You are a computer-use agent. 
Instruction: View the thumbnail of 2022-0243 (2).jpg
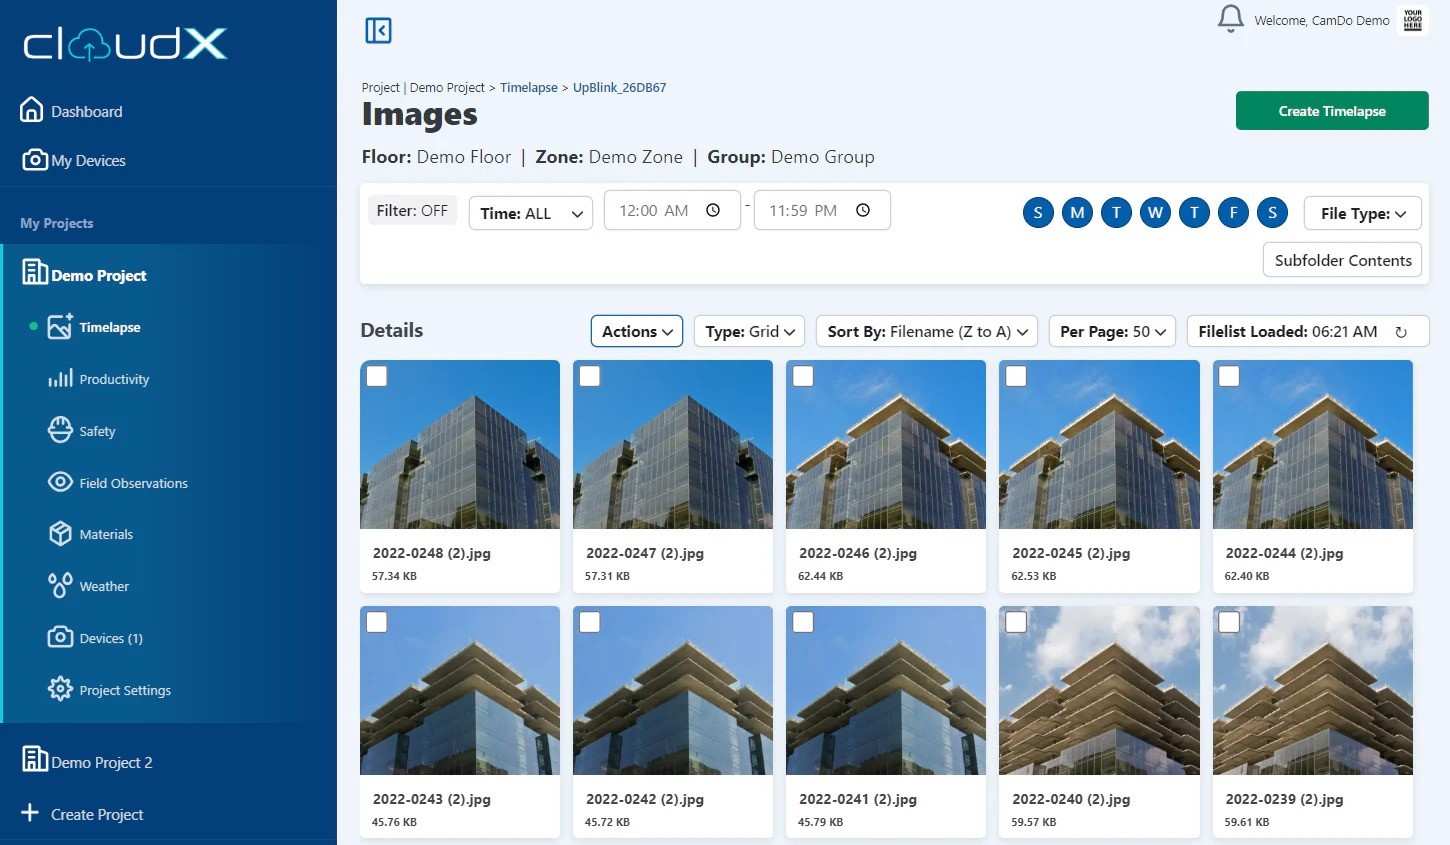(x=459, y=690)
